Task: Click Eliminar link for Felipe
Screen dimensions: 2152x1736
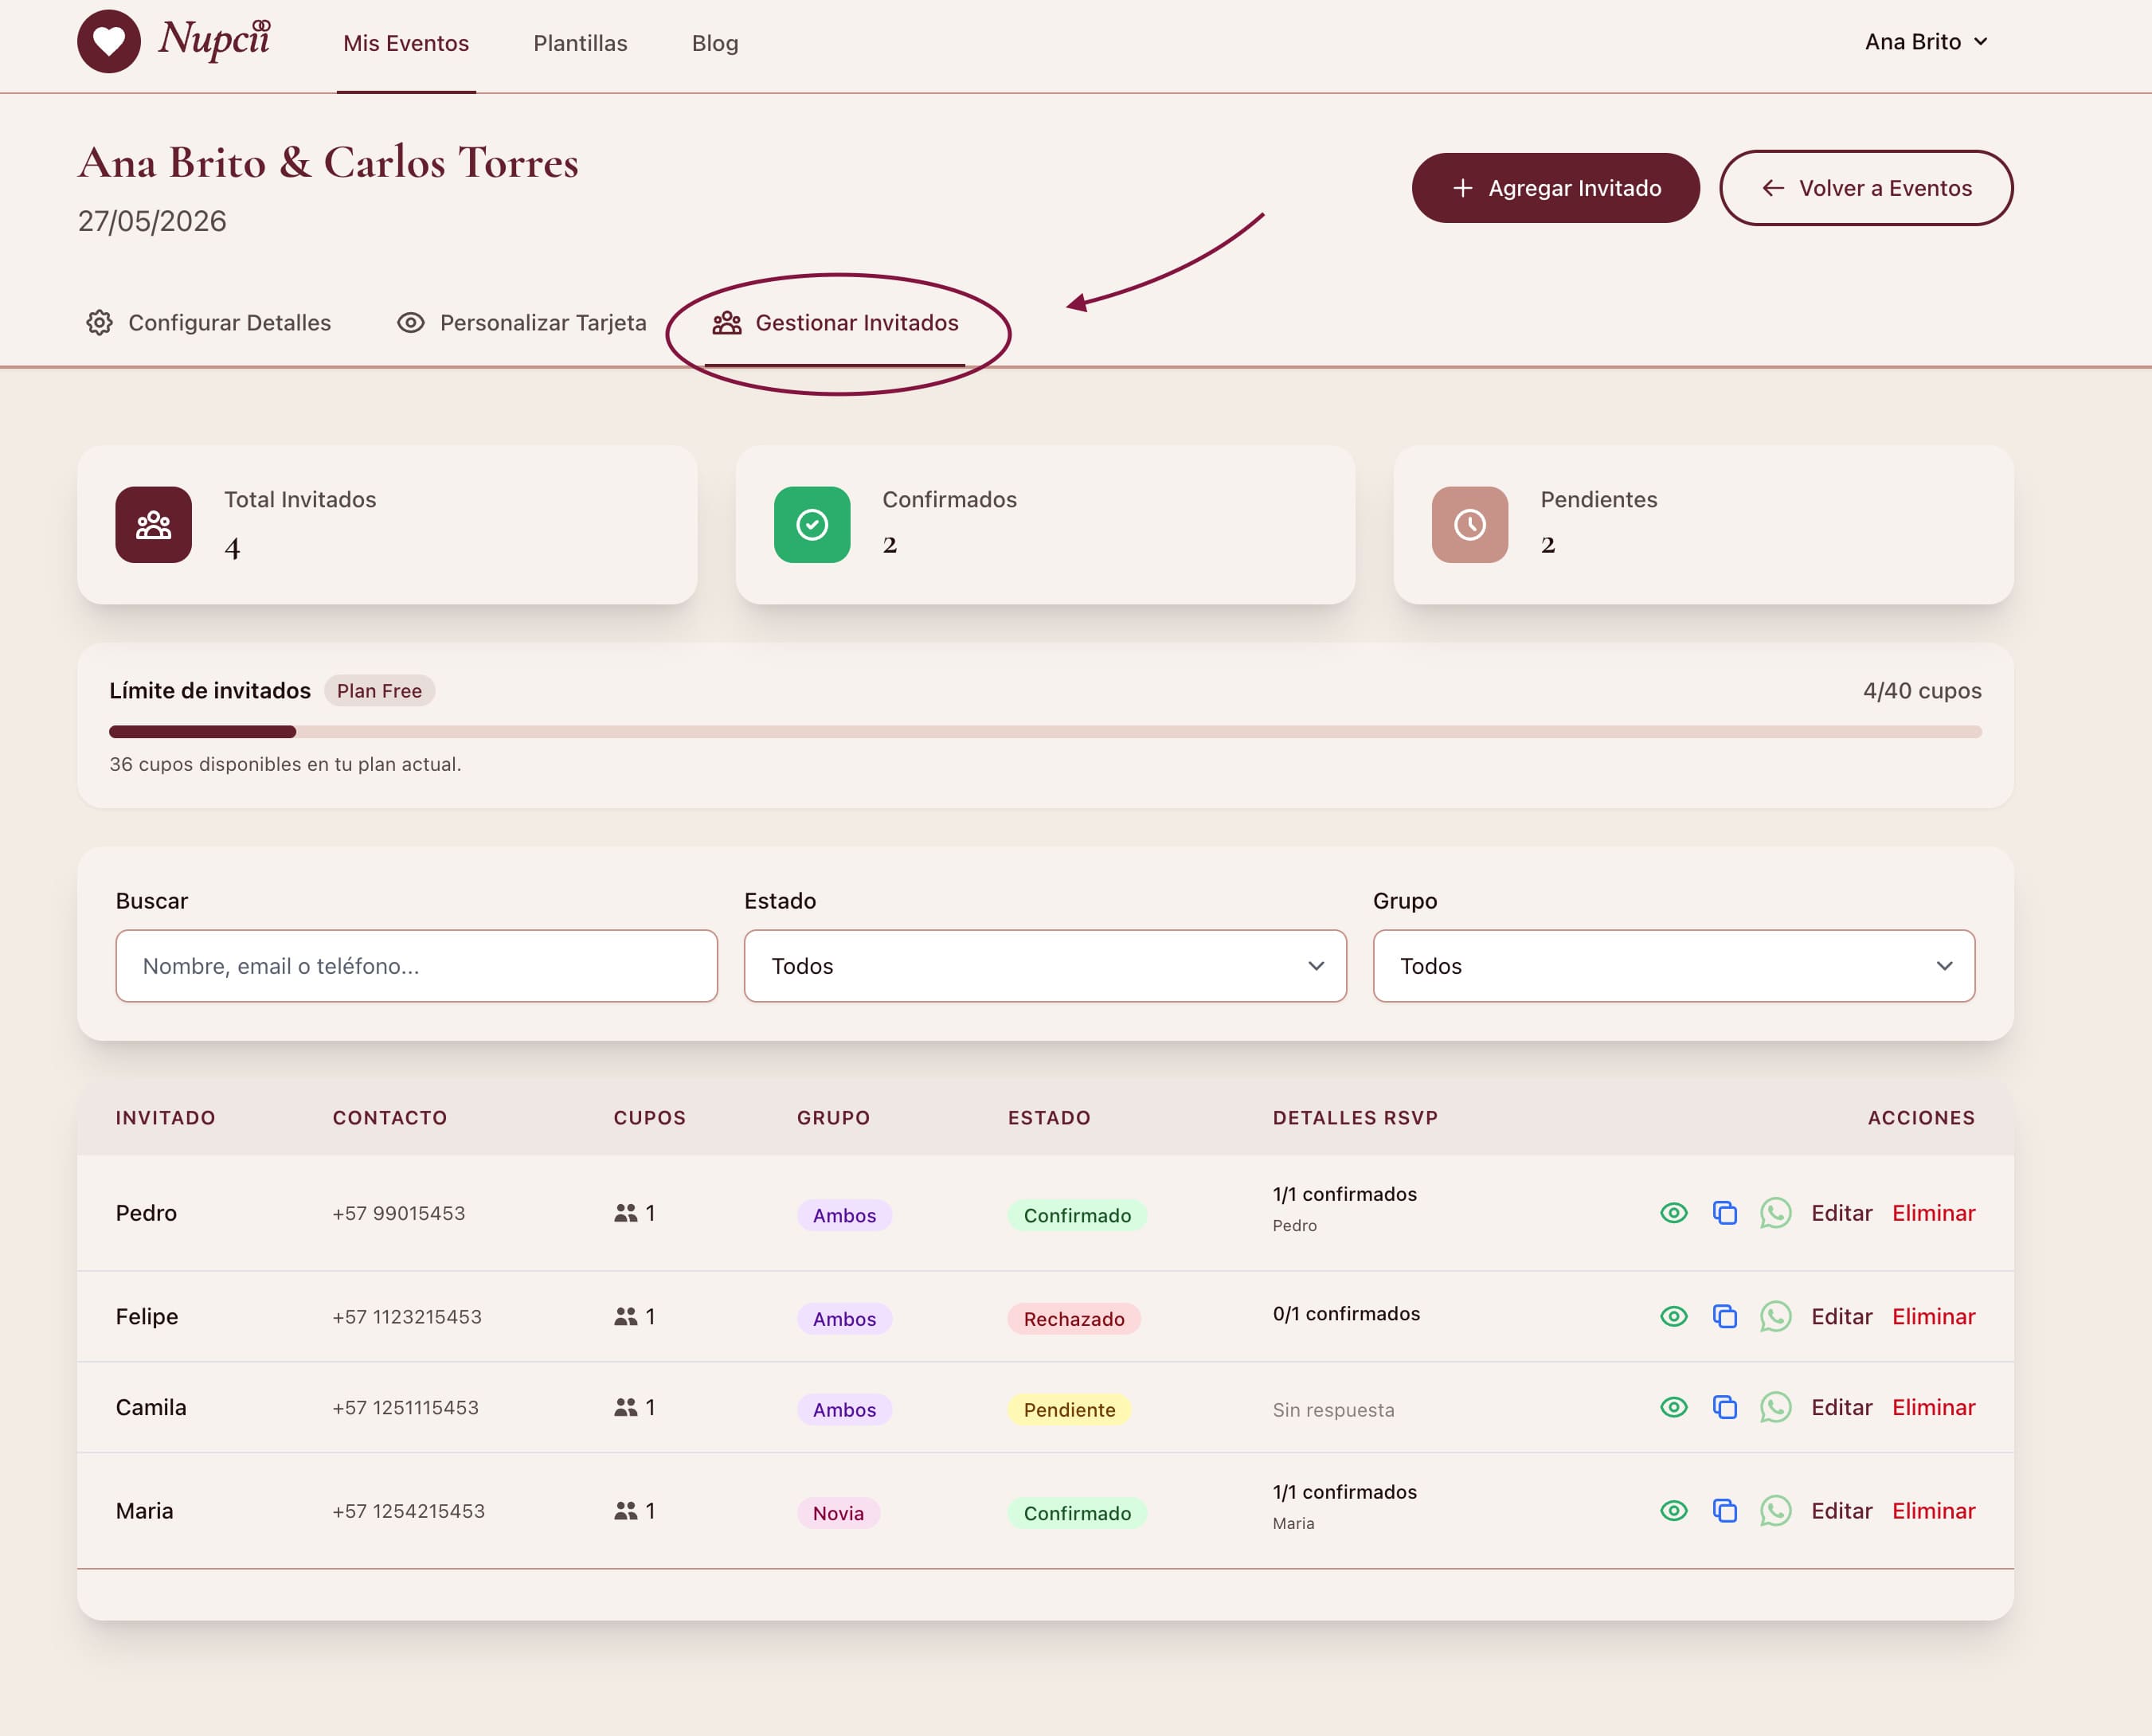Action: coord(1933,1316)
